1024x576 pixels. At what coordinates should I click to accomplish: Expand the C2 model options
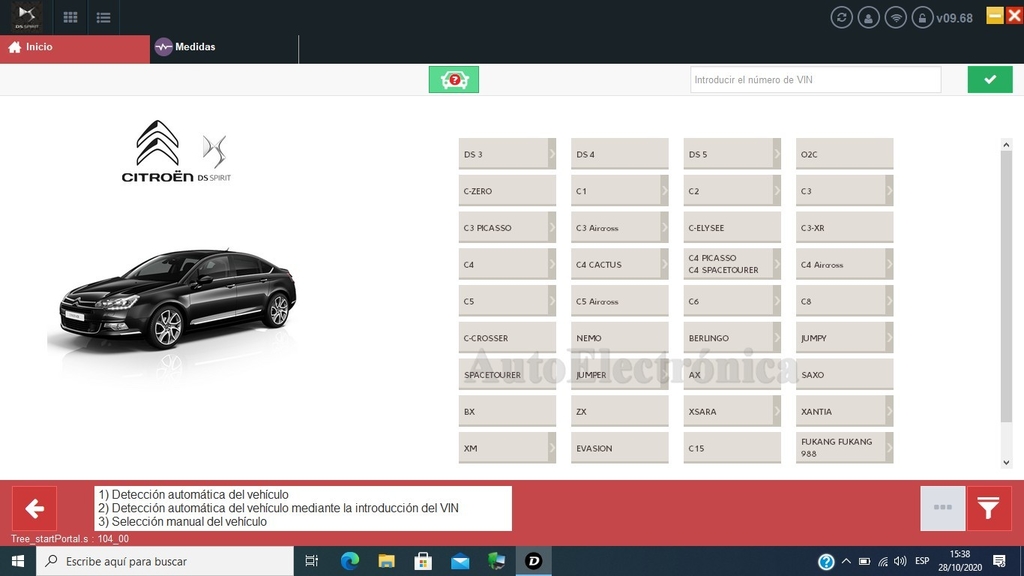tap(776, 191)
